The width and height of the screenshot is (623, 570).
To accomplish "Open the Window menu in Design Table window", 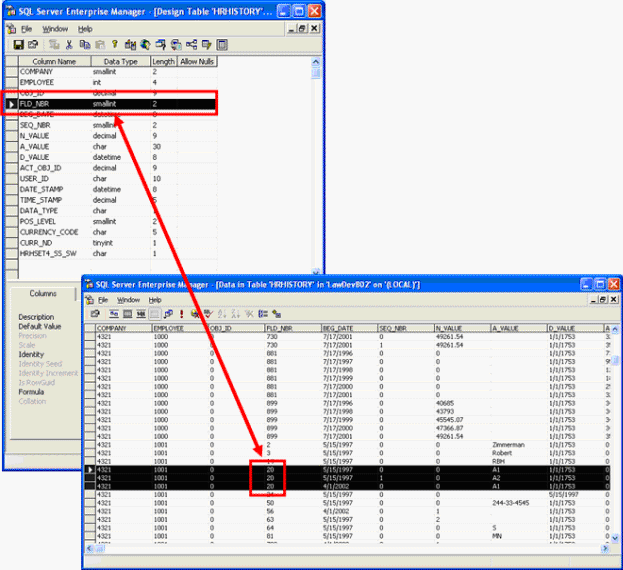I will tap(55, 29).
